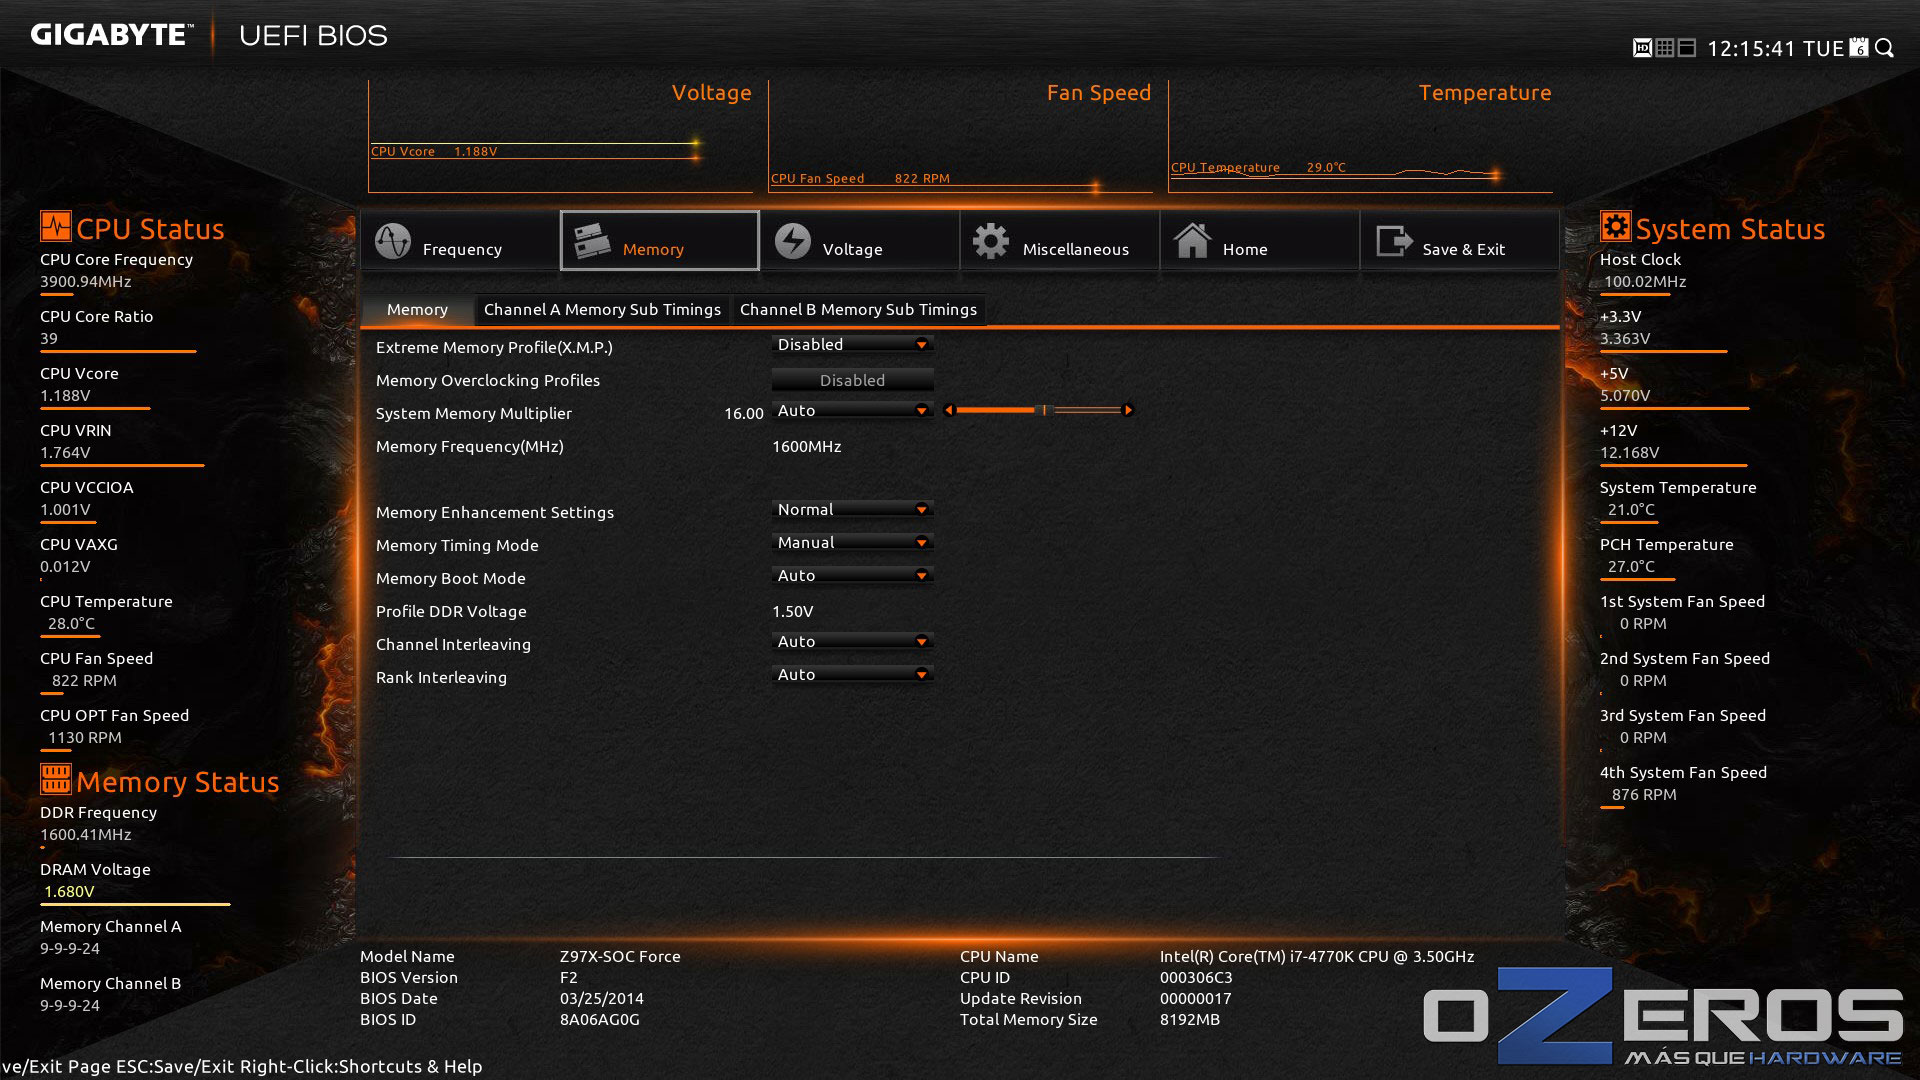Screen dimensions: 1920x1080
Task: Click the Profile DDR Voltage 1.50V value
Action: coord(793,611)
